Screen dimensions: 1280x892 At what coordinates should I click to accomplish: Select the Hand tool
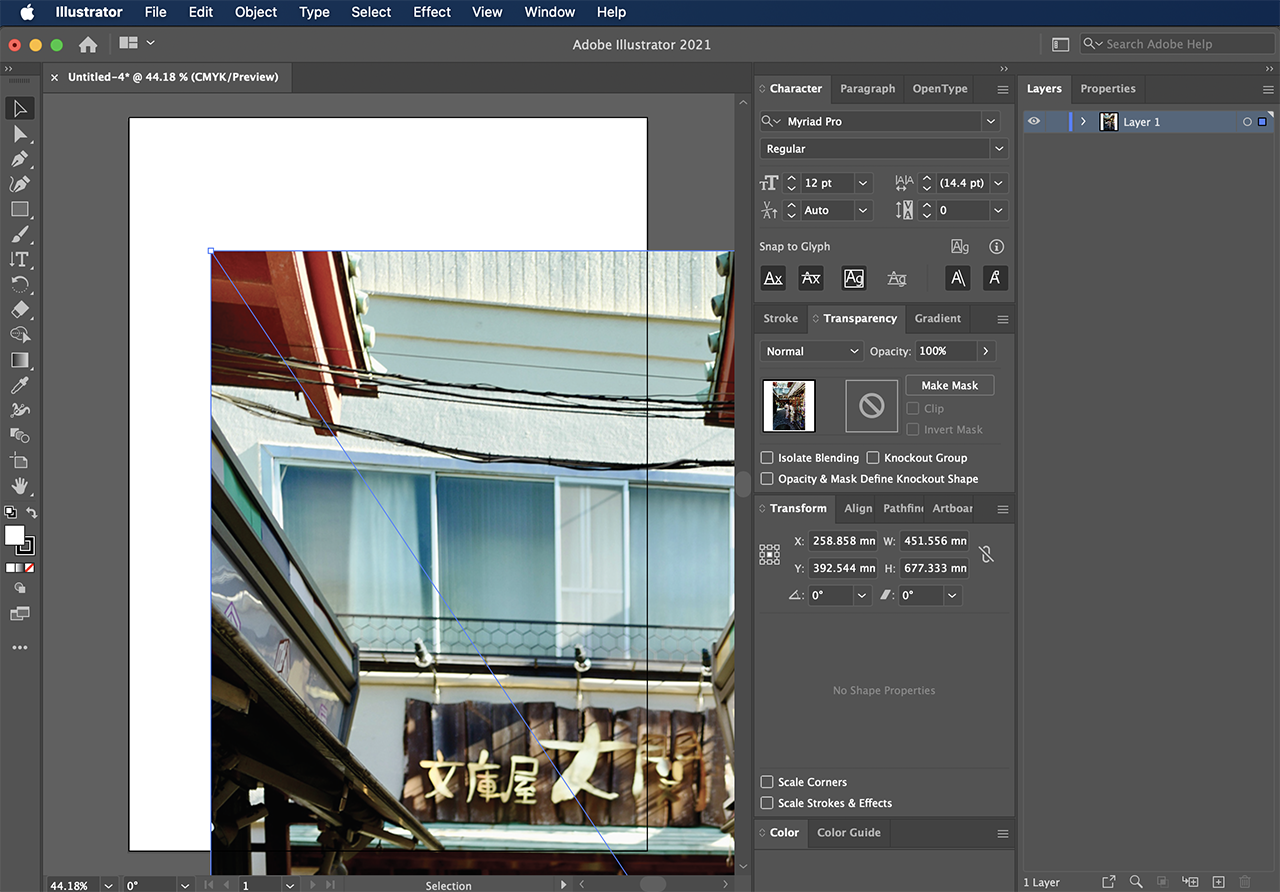point(19,486)
